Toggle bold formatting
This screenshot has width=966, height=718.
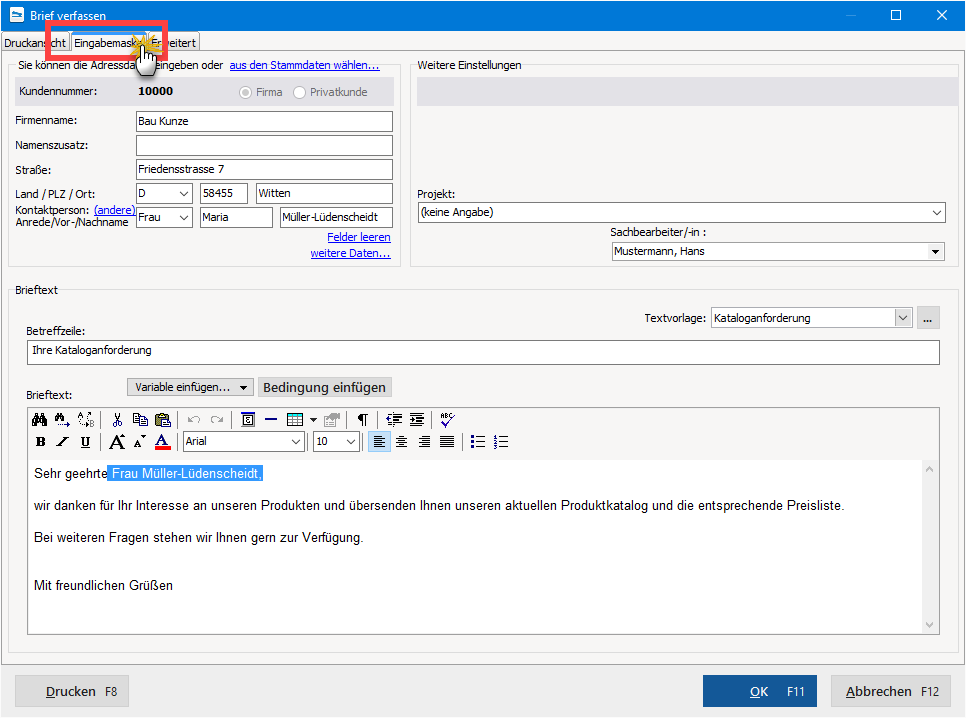(41, 442)
